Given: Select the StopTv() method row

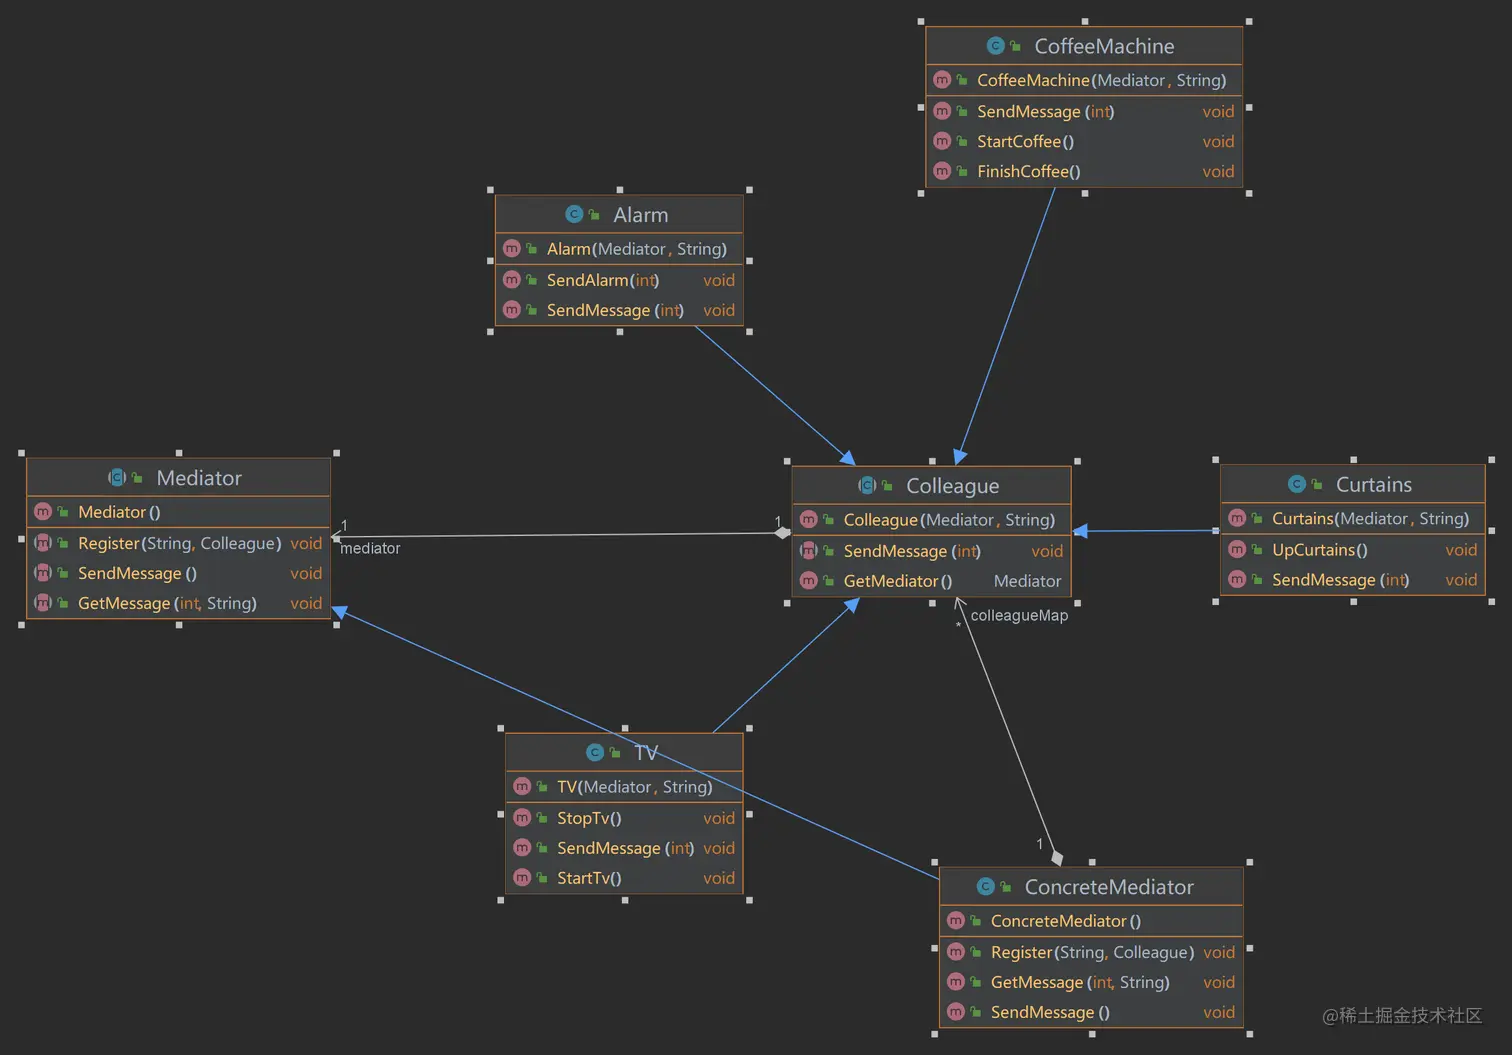Looking at the screenshot, I should click(624, 818).
